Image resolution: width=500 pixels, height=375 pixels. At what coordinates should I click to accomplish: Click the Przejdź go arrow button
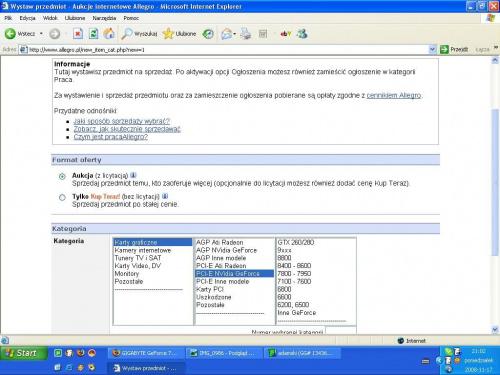point(444,49)
